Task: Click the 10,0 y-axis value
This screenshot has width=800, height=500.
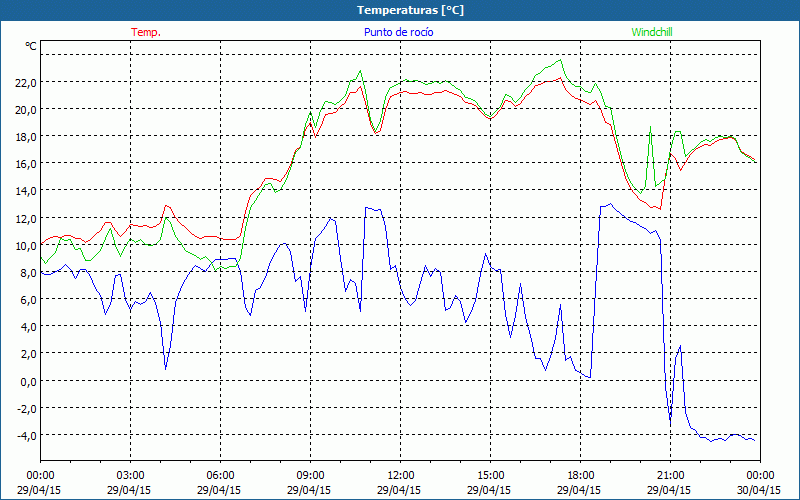Action: (26, 245)
